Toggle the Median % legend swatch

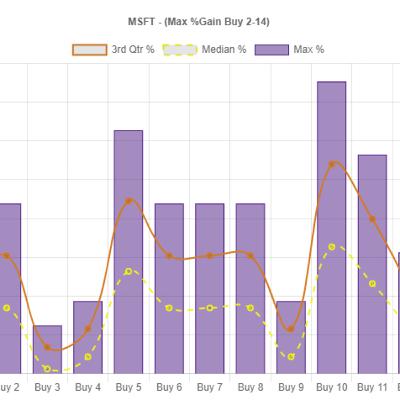[x=180, y=50]
